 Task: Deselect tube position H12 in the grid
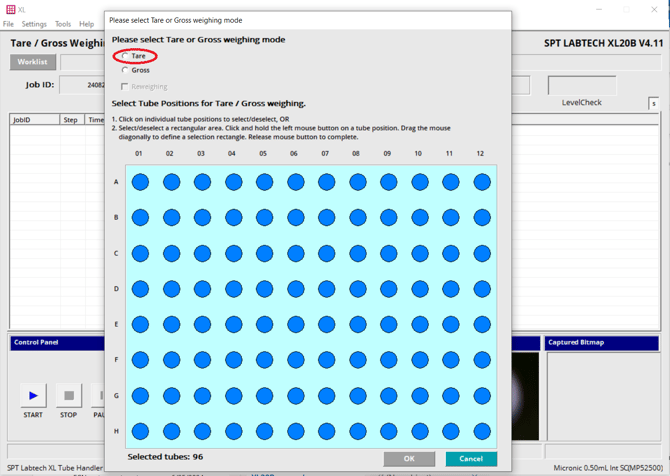[x=482, y=431]
